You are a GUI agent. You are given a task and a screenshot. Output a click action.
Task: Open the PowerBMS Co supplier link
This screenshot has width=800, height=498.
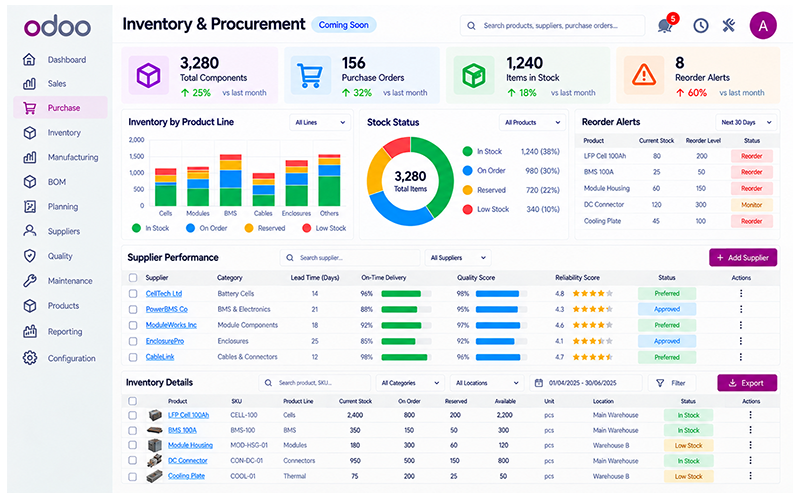[167, 309]
